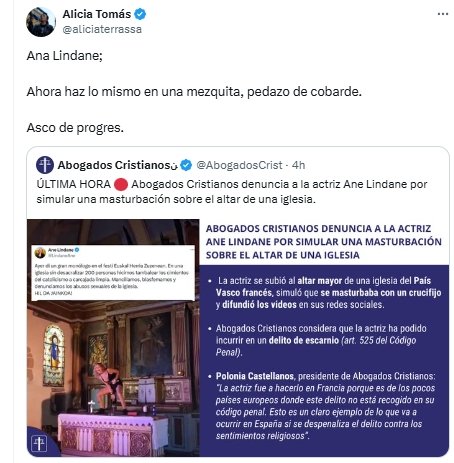
Task: Click the red circle emoji in quoted tweet
Action: [x=121, y=184]
